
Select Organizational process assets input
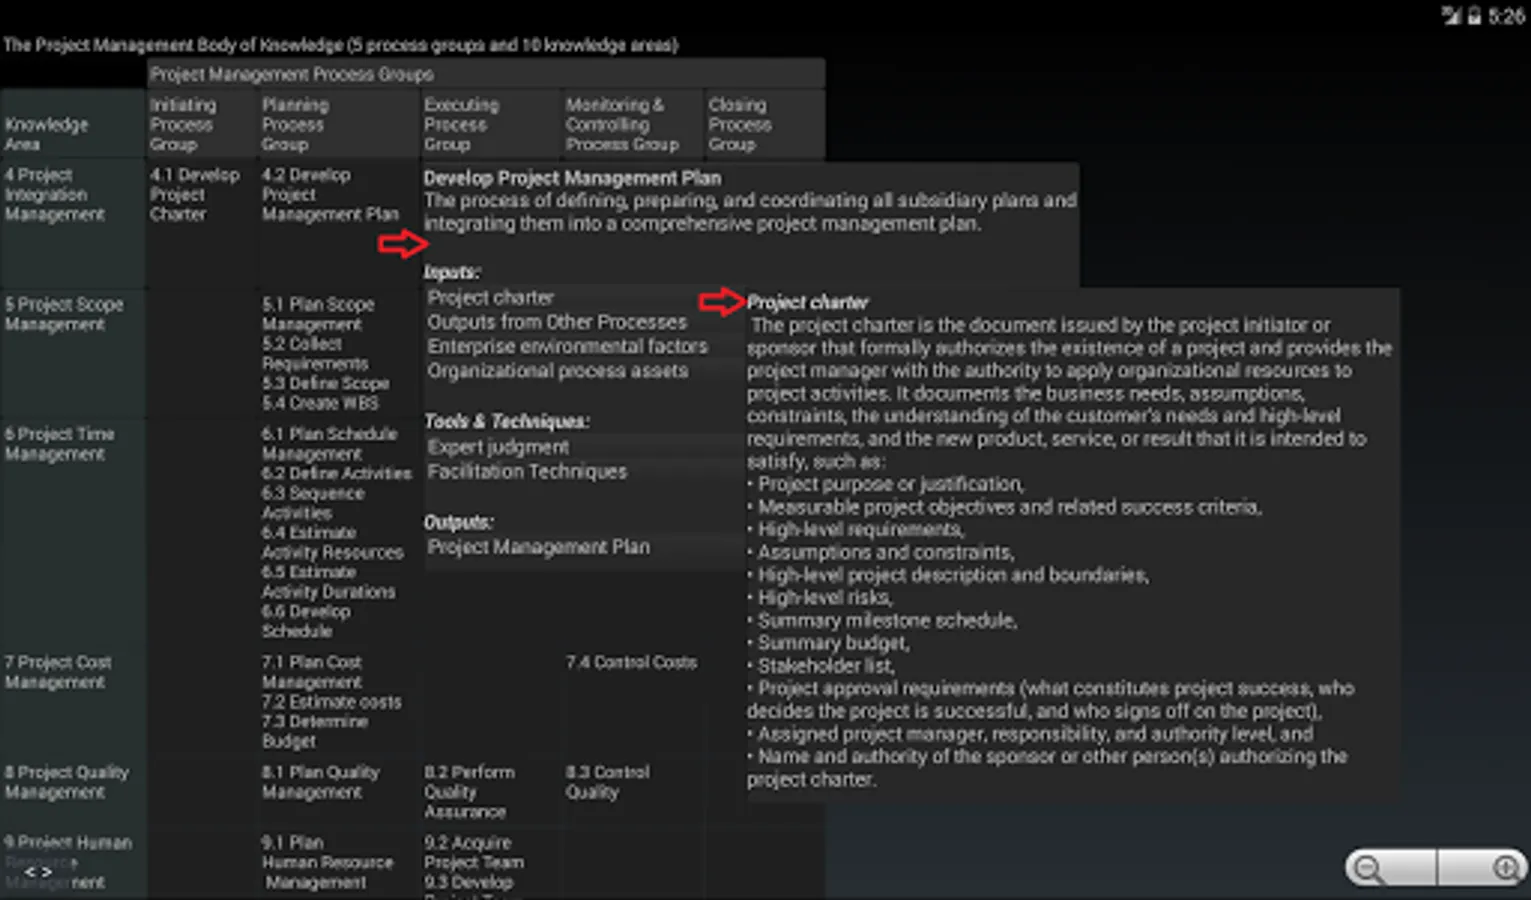pyautogui.click(x=557, y=370)
